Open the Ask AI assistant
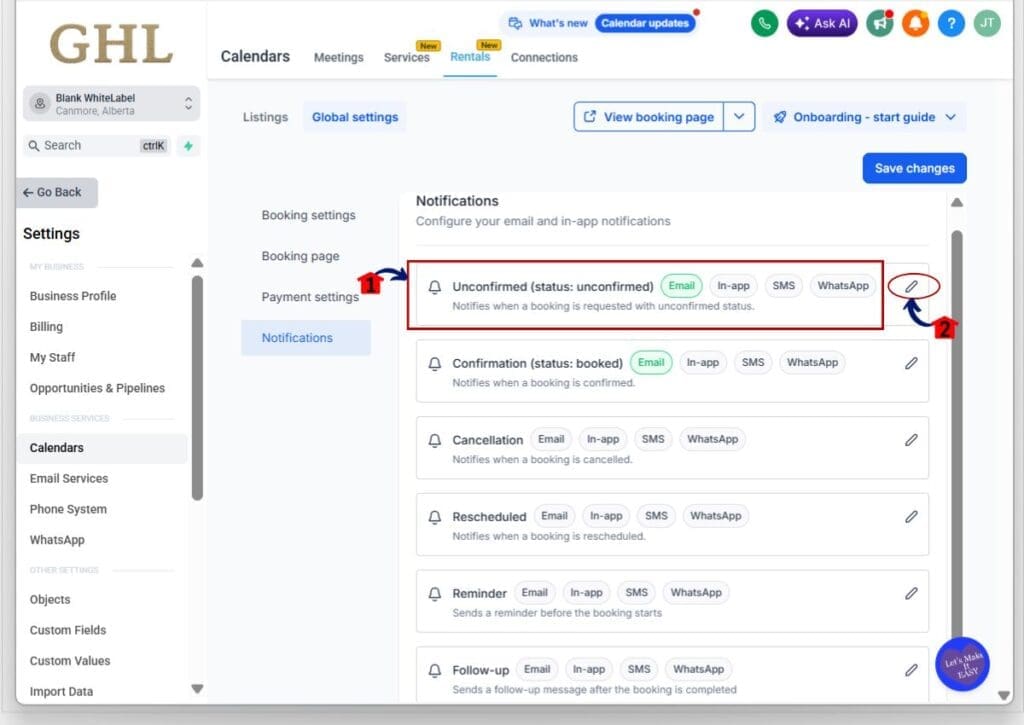The image size is (1024, 725). pos(822,24)
